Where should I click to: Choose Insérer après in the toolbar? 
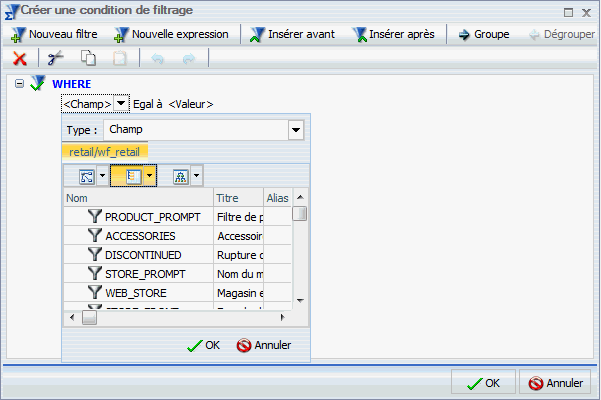pyautogui.click(x=394, y=34)
